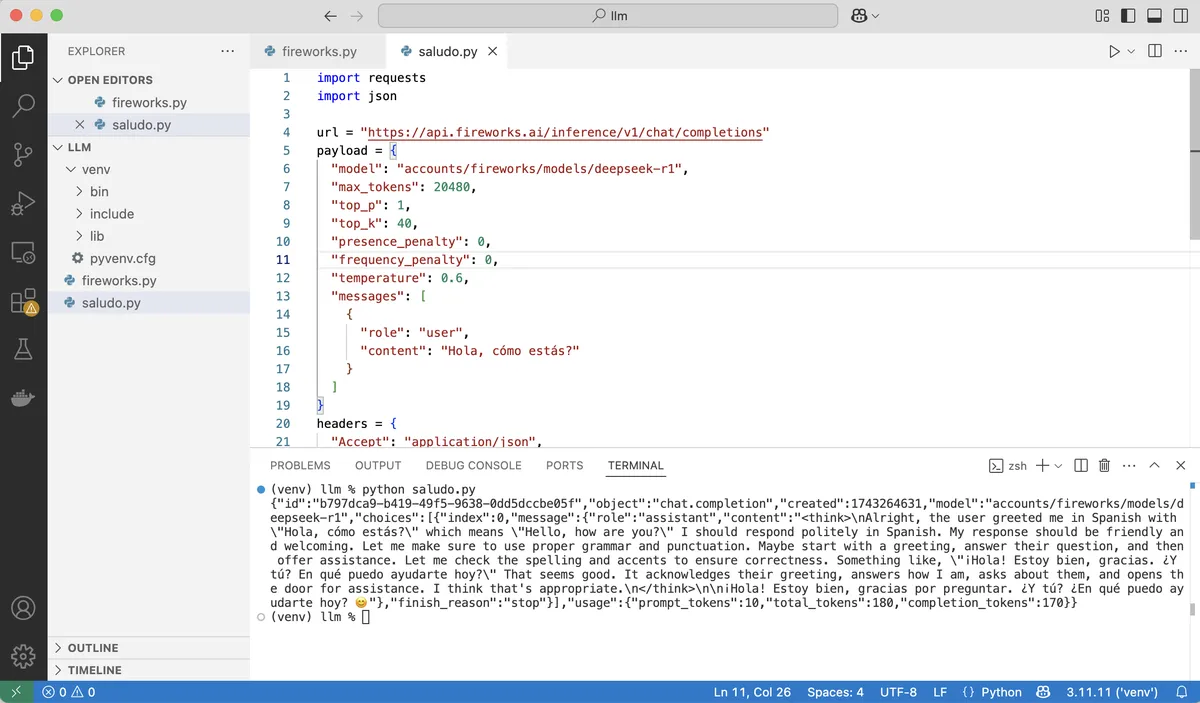The height and width of the screenshot is (703, 1200).
Task: Toggle the bottom panel layout button
Action: tap(1153, 16)
